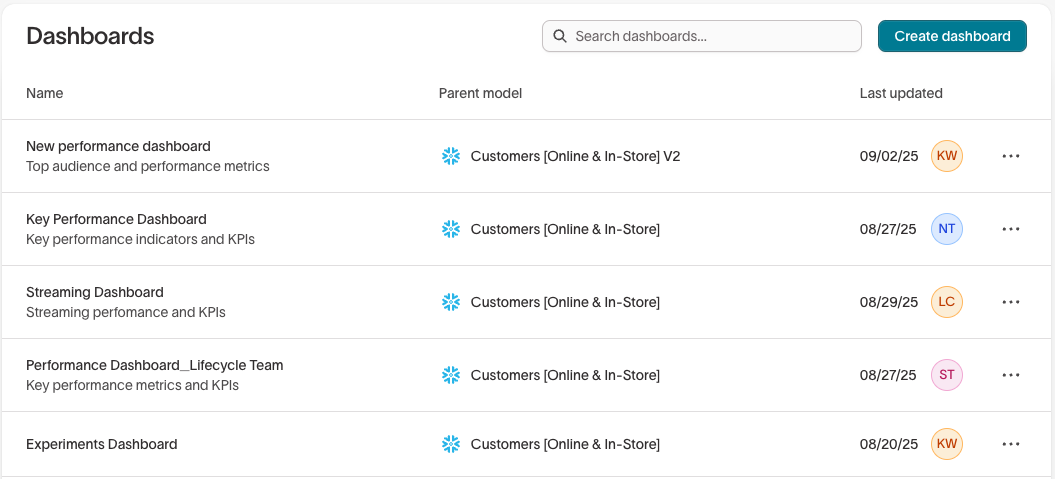Viewport: 1055px width, 479px height.
Task: Open the Key Performance Dashboard entry
Action: (x=116, y=219)
